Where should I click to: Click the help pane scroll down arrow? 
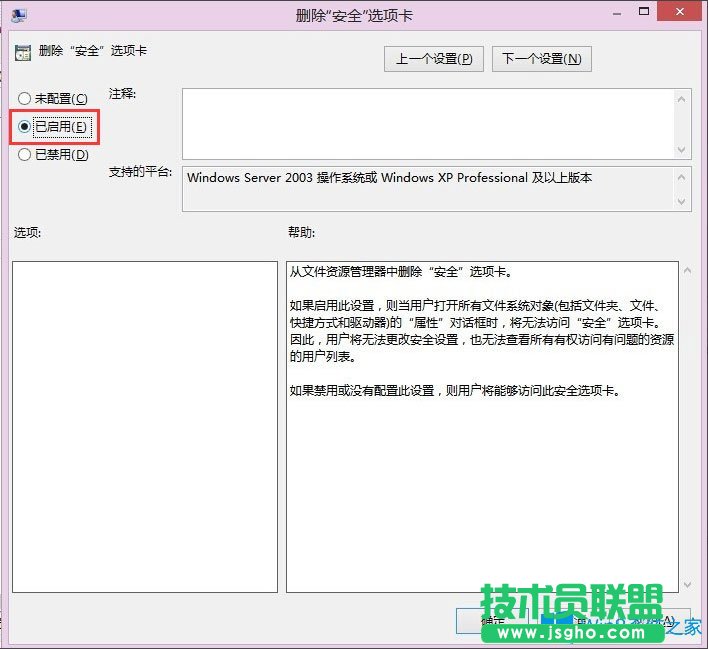click(687, 585)
